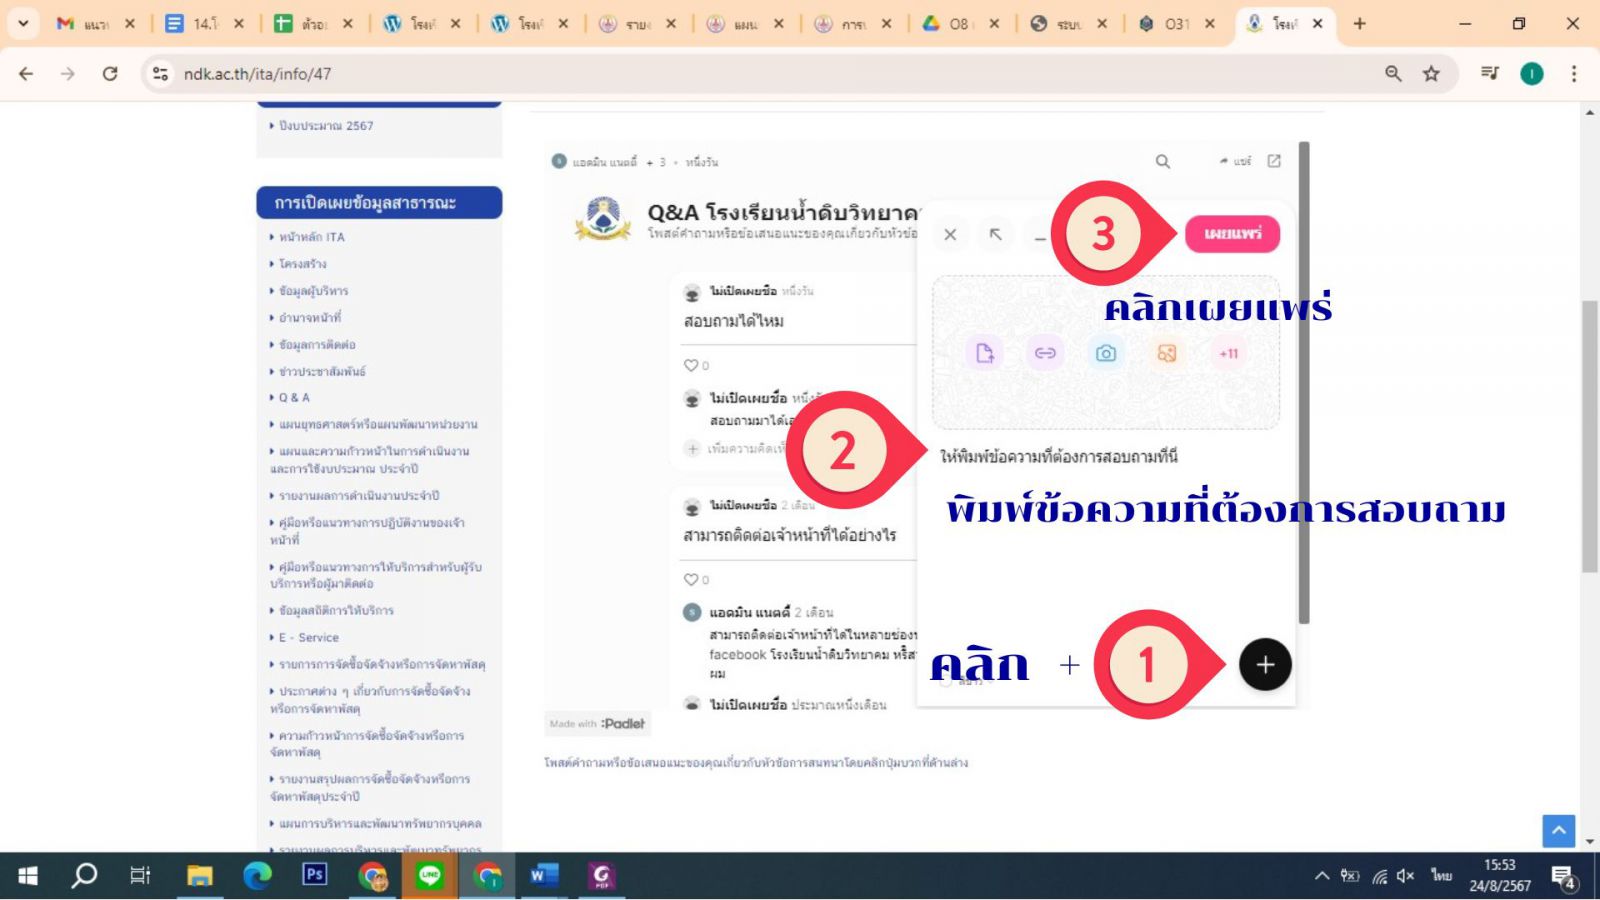Click the image search icon in composer
The height and width of the screenshot is (900, 1600).
1166,353
